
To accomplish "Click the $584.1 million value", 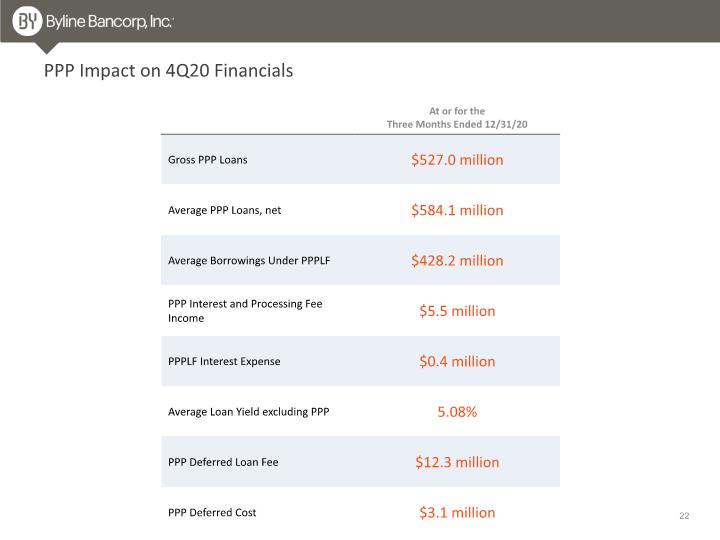I will pos(457,210).
